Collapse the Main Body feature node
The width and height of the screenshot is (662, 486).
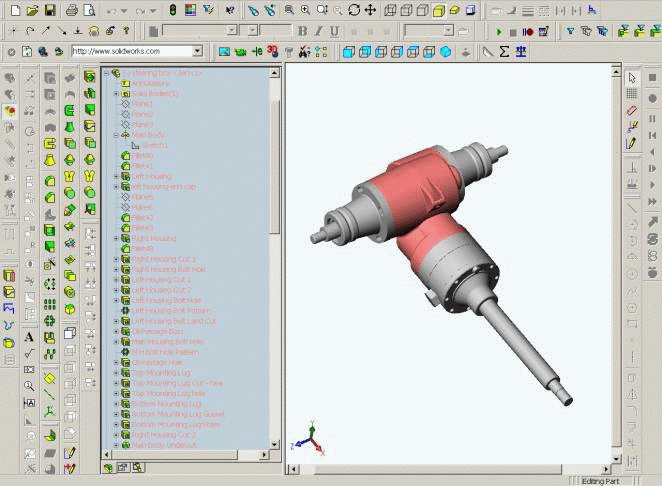click(116, 135)
